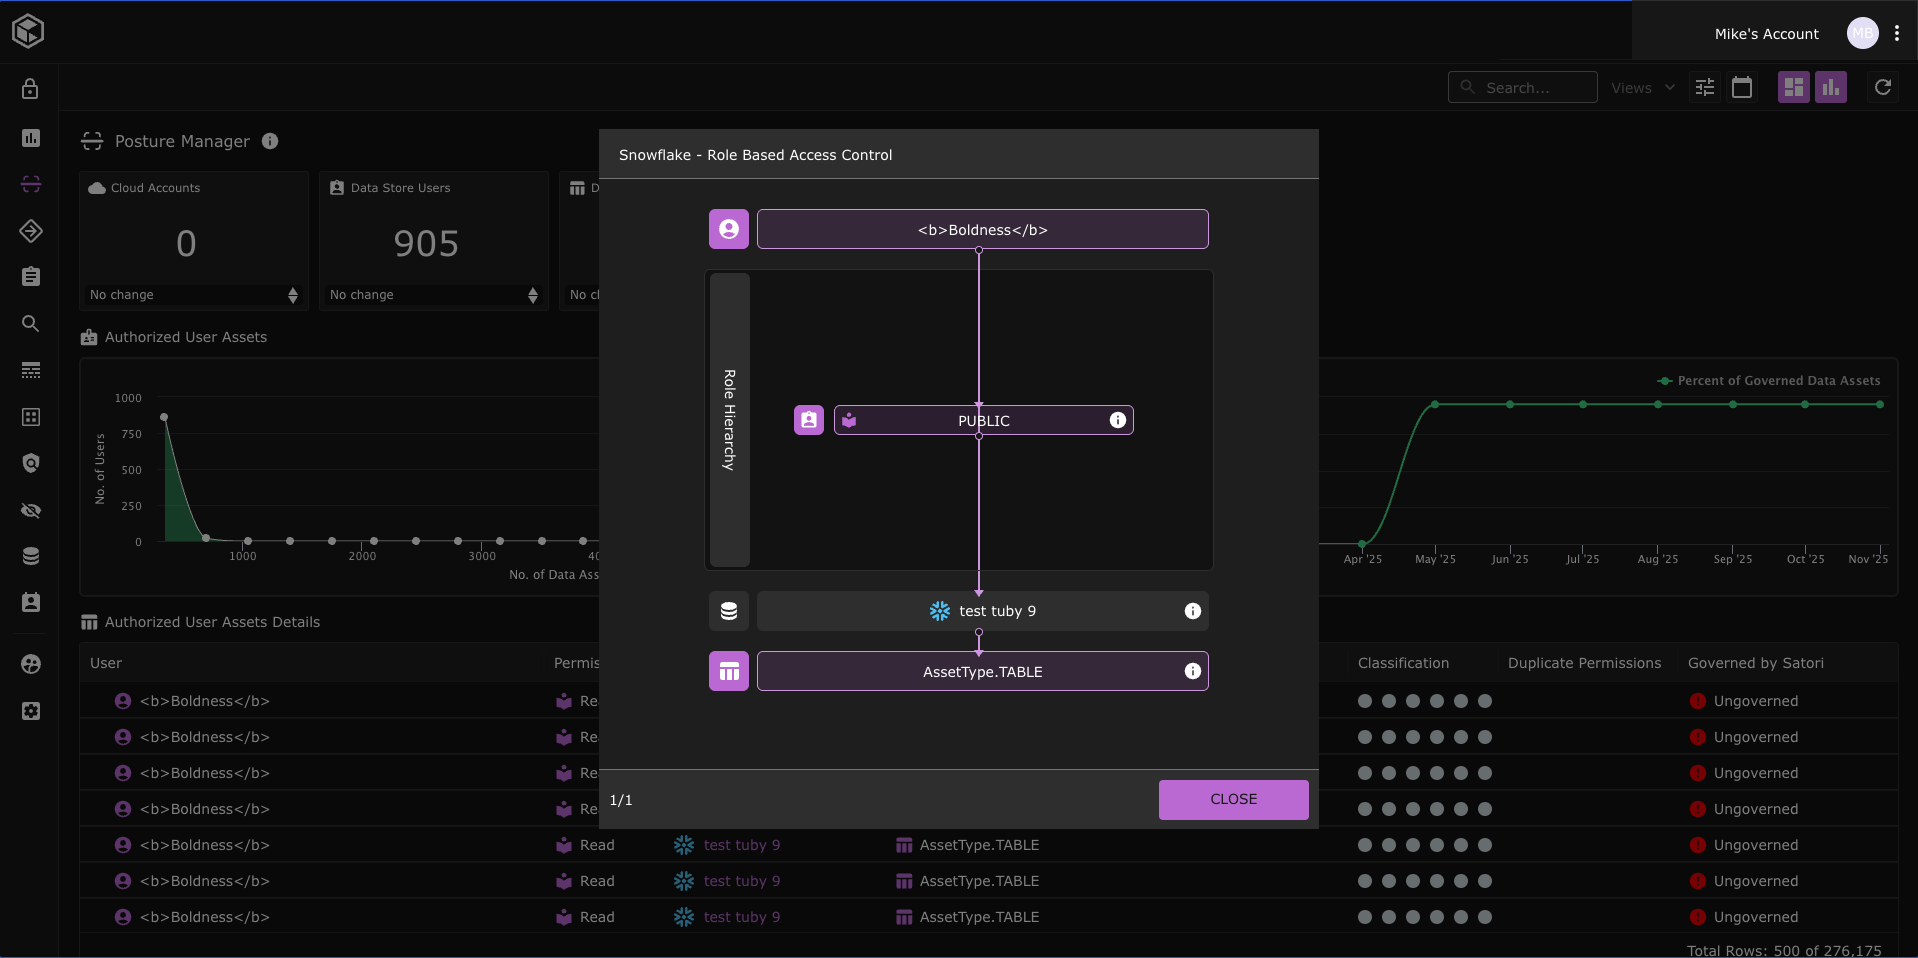Refresh the Posture Manager data
This screenshot has height=958, width=1918.
point(1883,88)
